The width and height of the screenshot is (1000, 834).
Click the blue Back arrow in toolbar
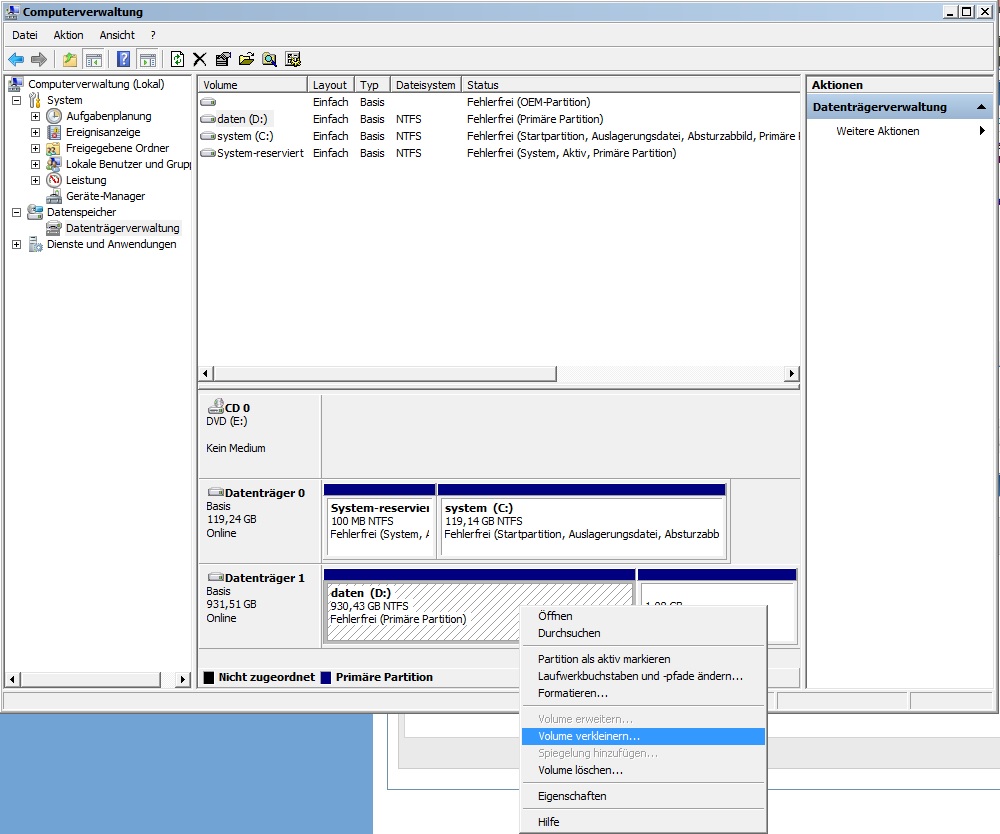coord(16,60)
